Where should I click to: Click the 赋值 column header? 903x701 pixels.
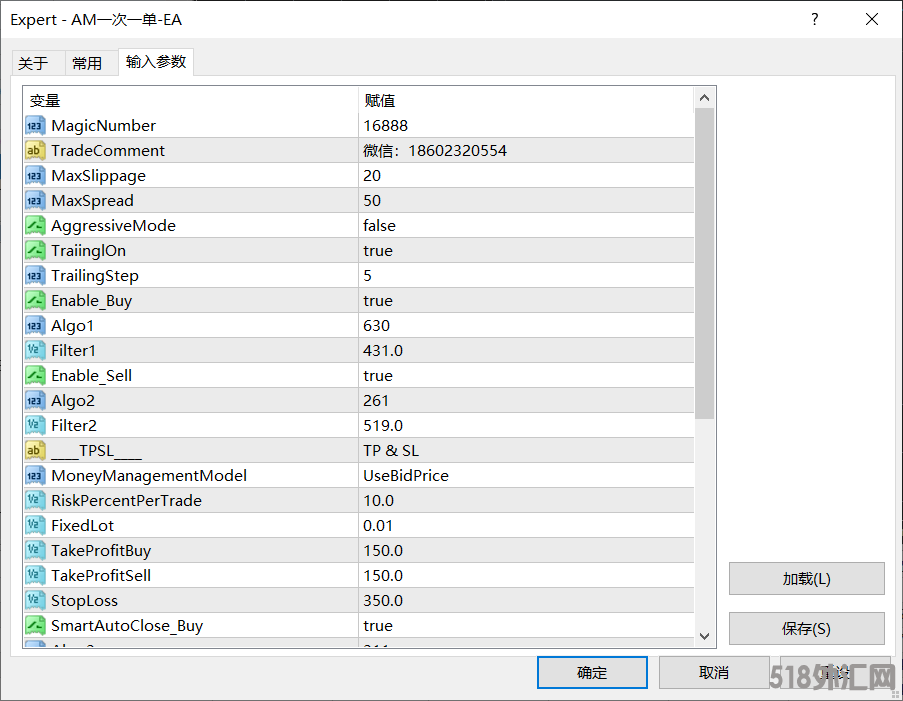point(526,101)
